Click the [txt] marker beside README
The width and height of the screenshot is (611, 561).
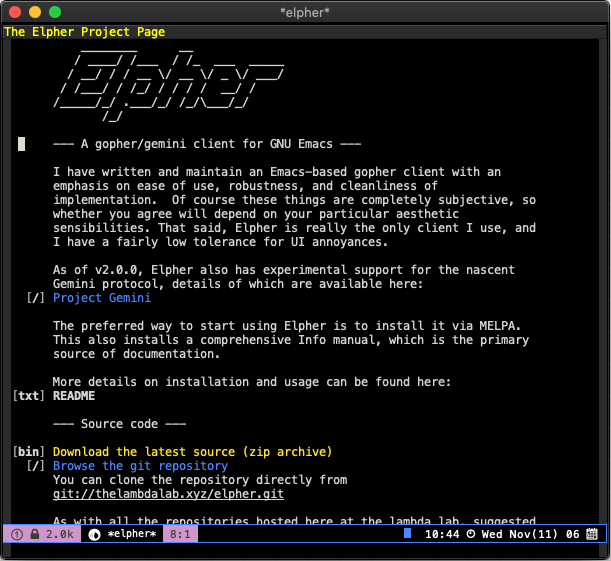click(x=28, y=396)
